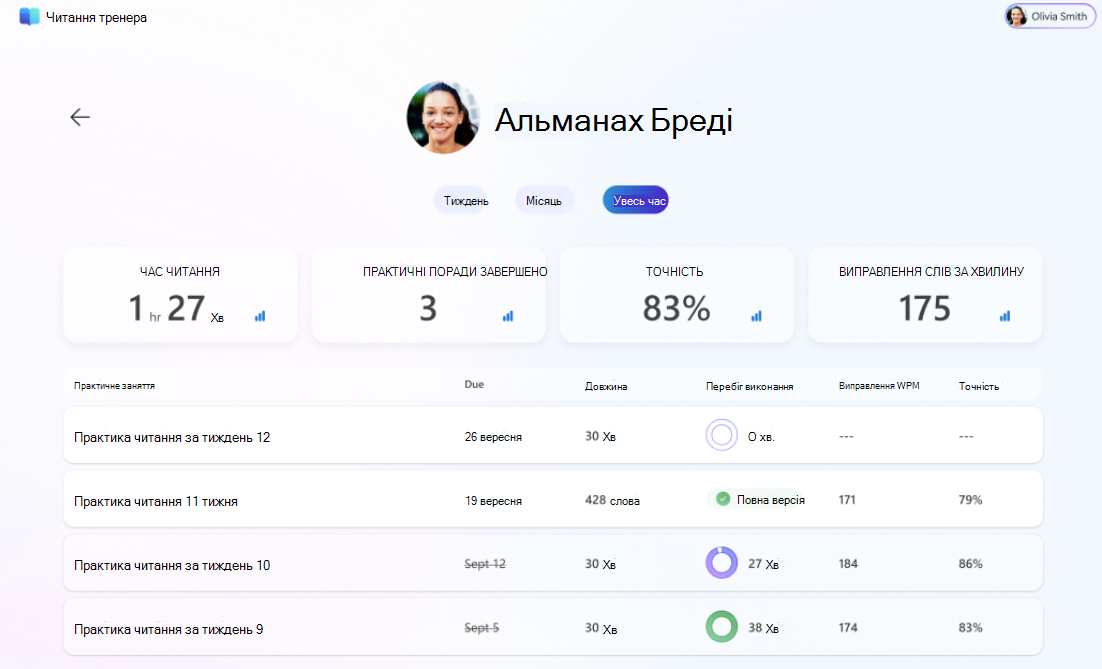The height and width of the screenshot is (669, 1102).
Task: Open Практика читання за тиждень 10 row
Action: pyautogui.click(x=552, y=563)
